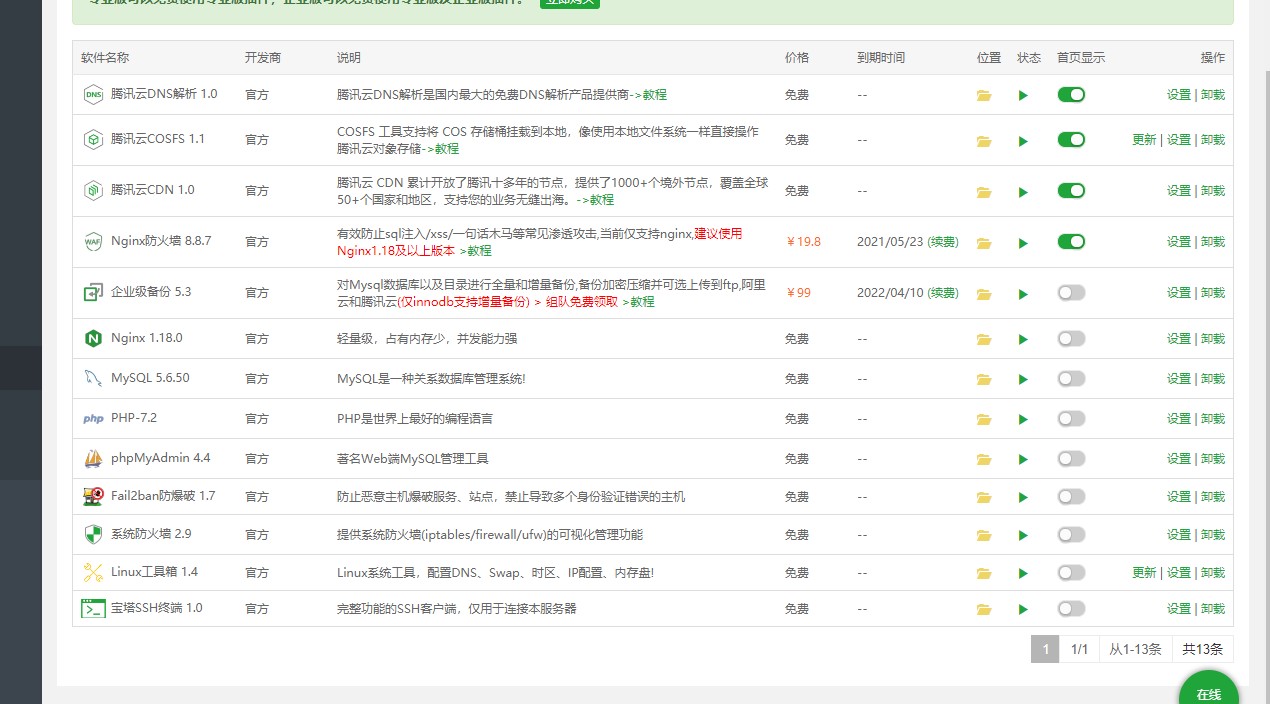
Task: Disable homepage display for Nginx防火墙
Action: [1071, 241]
